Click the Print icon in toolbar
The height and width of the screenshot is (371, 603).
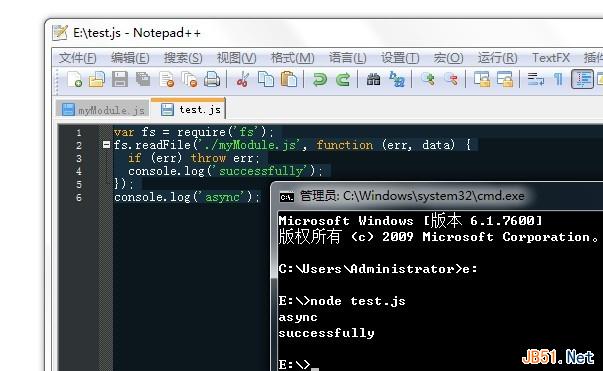click(x=212, y=80)
